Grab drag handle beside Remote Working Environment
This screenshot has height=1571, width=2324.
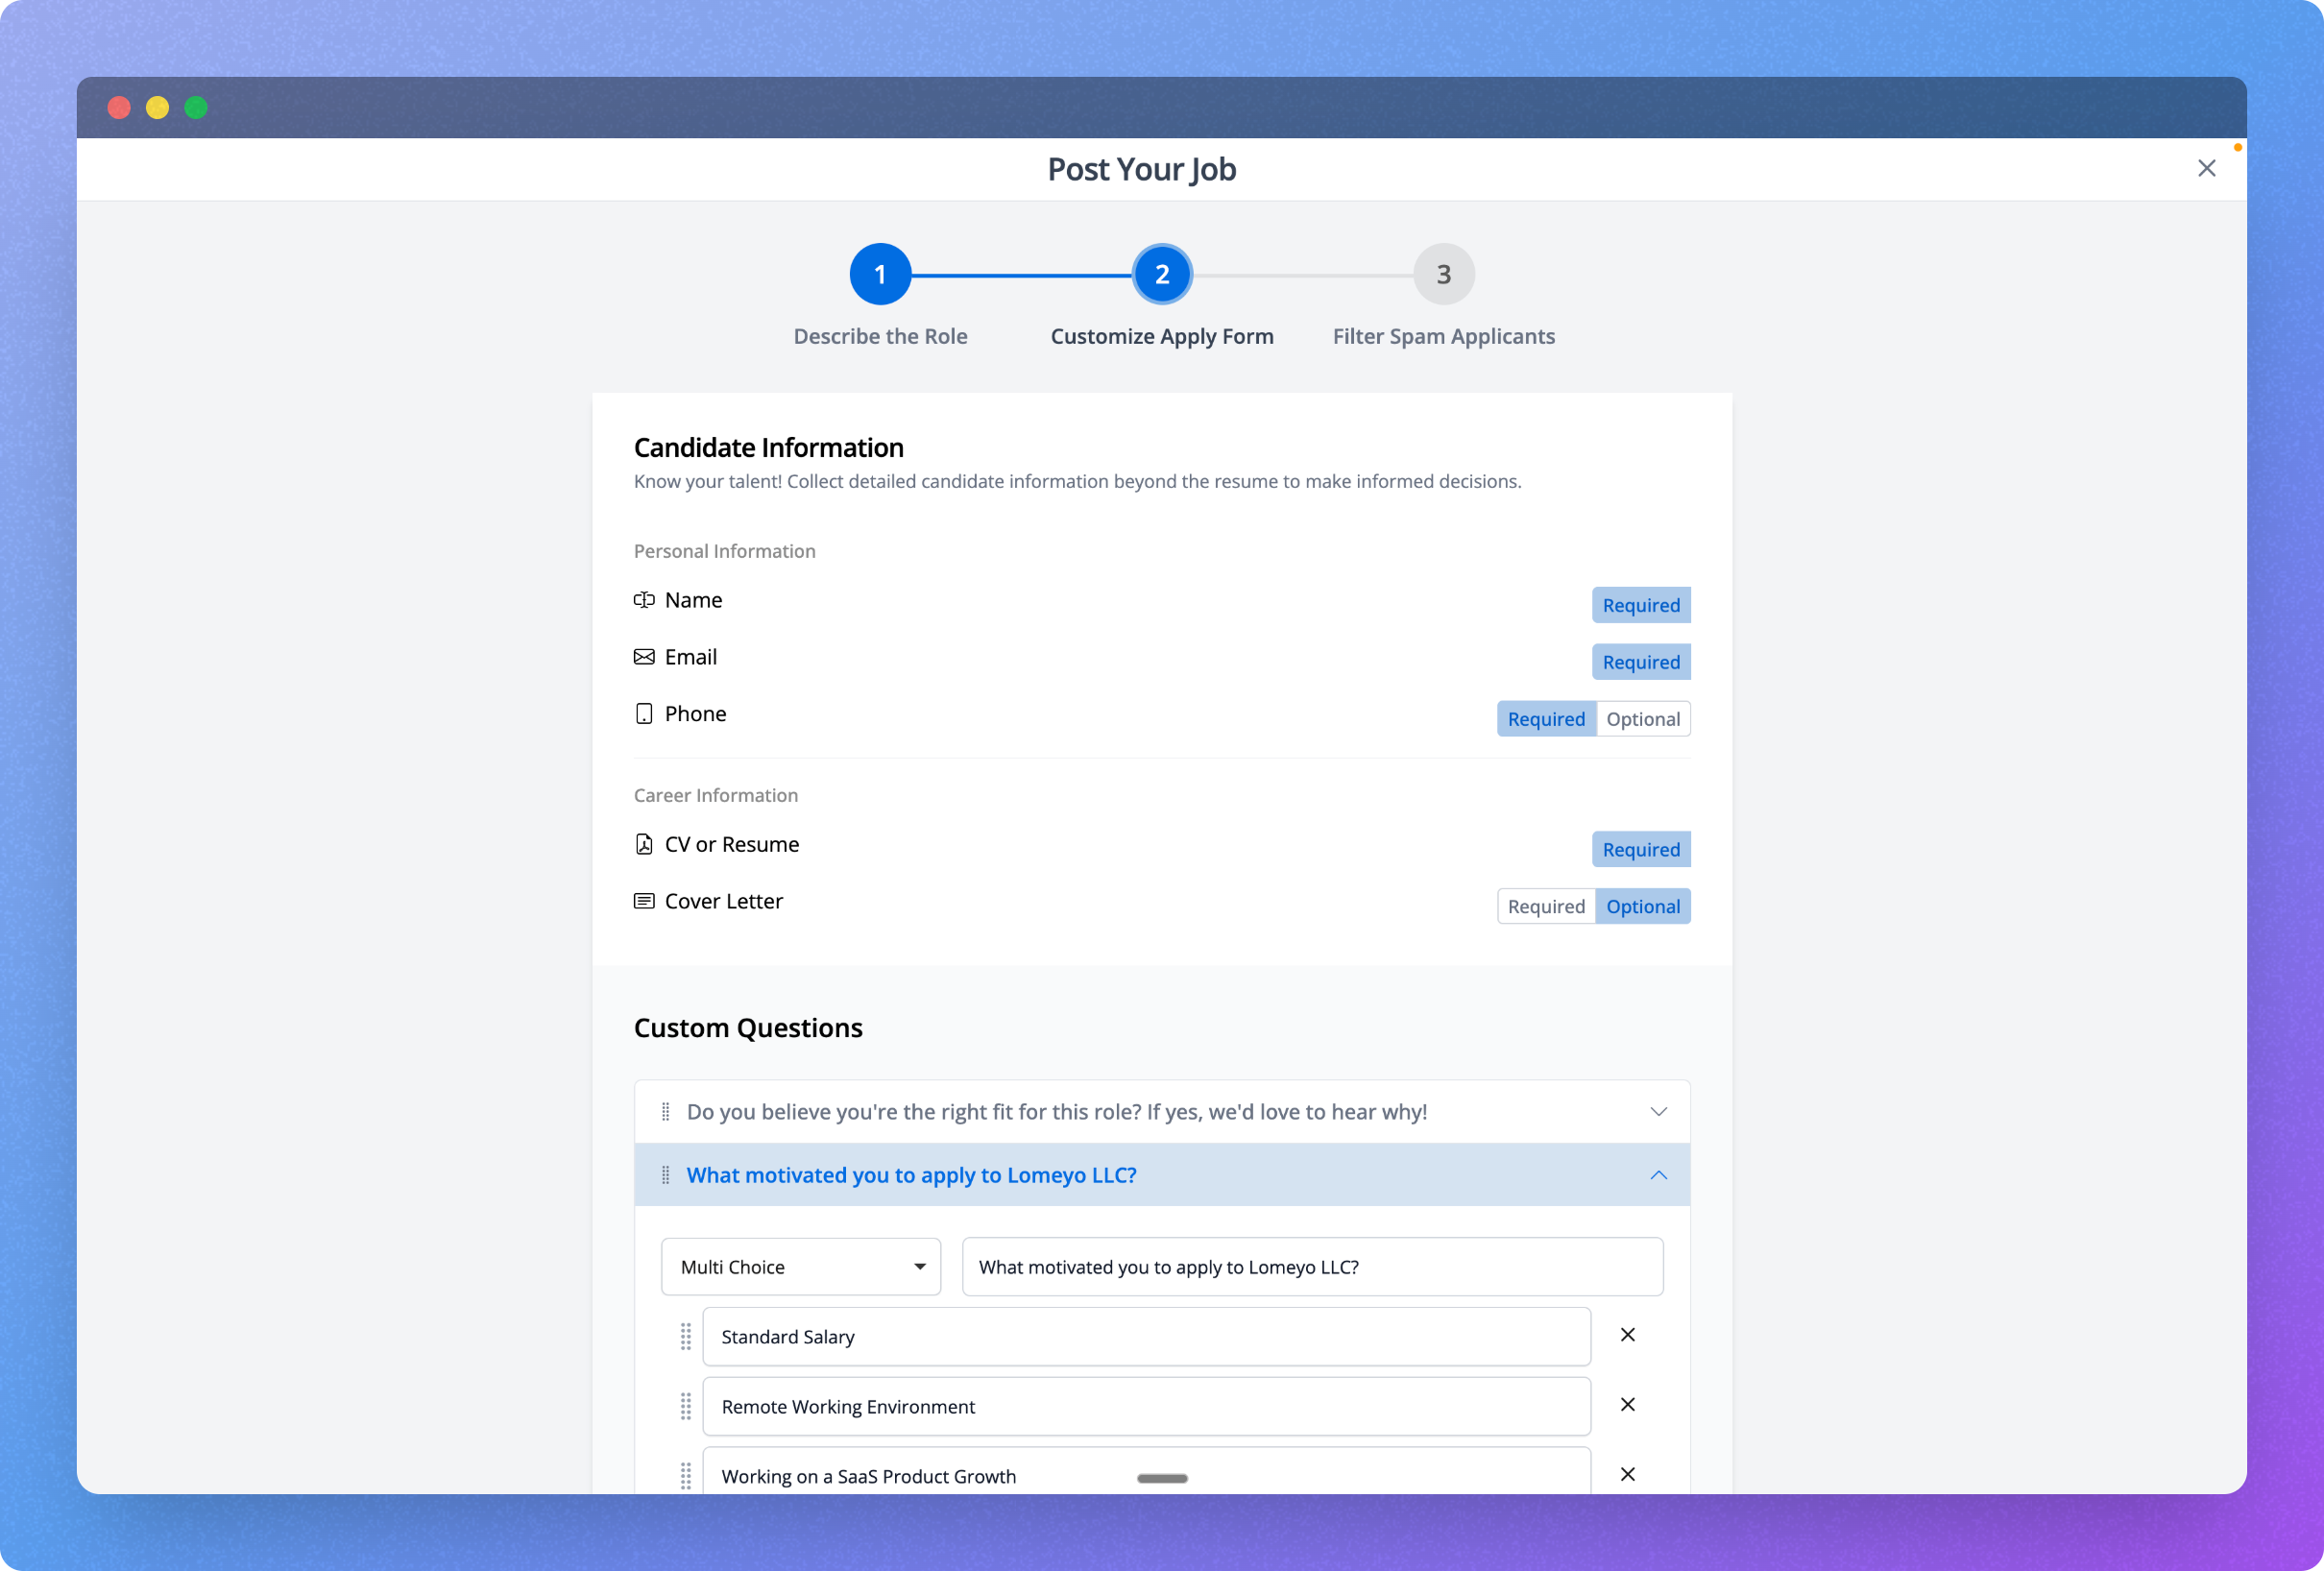(x=686, y=1406)
